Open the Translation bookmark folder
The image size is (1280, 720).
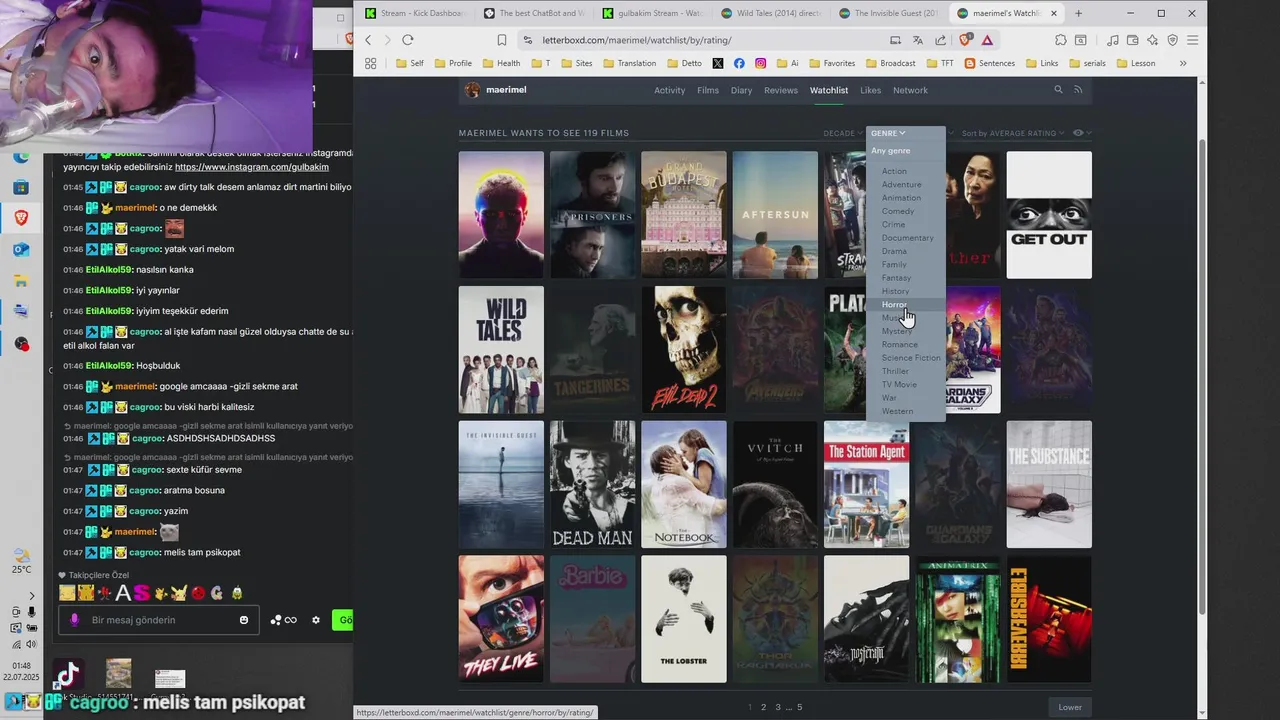pyautogui.click(x=628, y=63)
